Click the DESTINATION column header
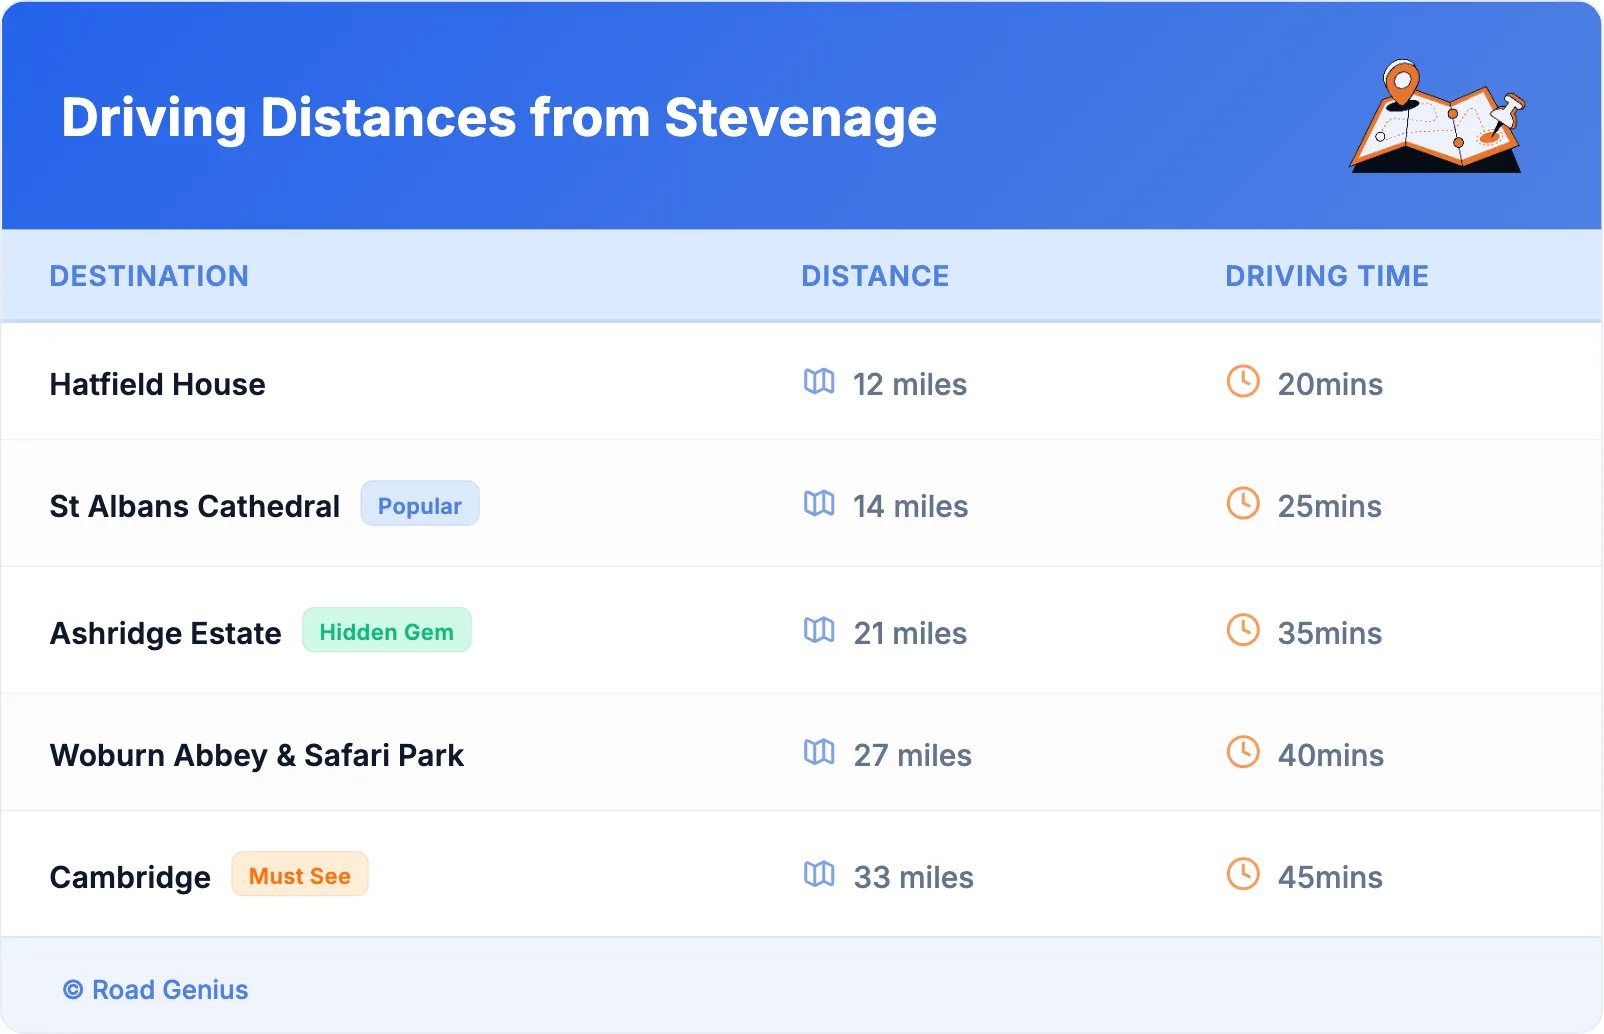 tap(149, 276)
